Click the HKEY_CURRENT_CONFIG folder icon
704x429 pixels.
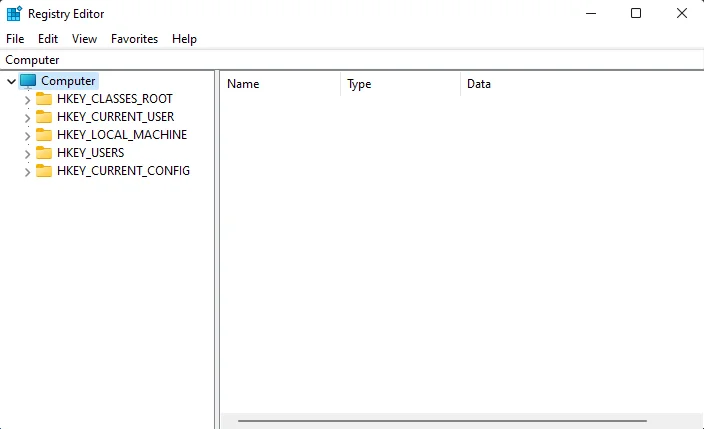[44, 171]
